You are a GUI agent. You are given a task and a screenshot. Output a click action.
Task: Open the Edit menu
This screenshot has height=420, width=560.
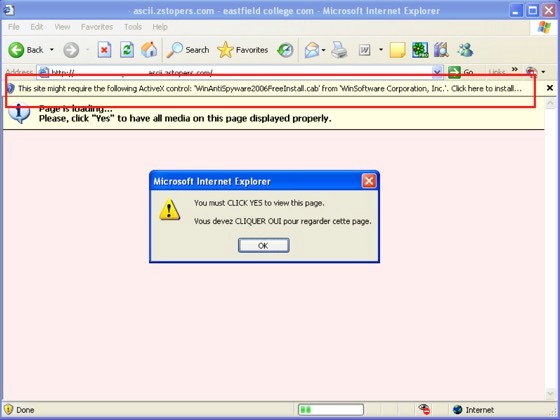tap(36, 27)
